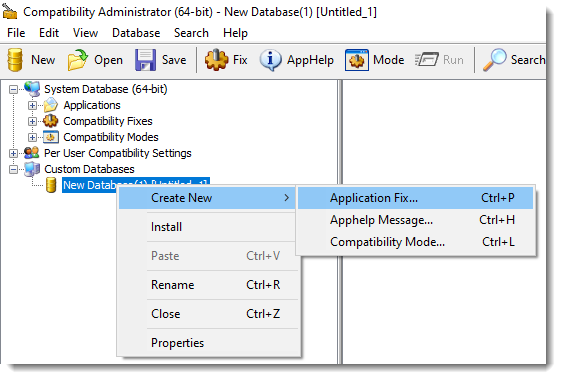This screenshot has width=561, height=379.
Task: Open the File menu
Action: pos(16,33)
